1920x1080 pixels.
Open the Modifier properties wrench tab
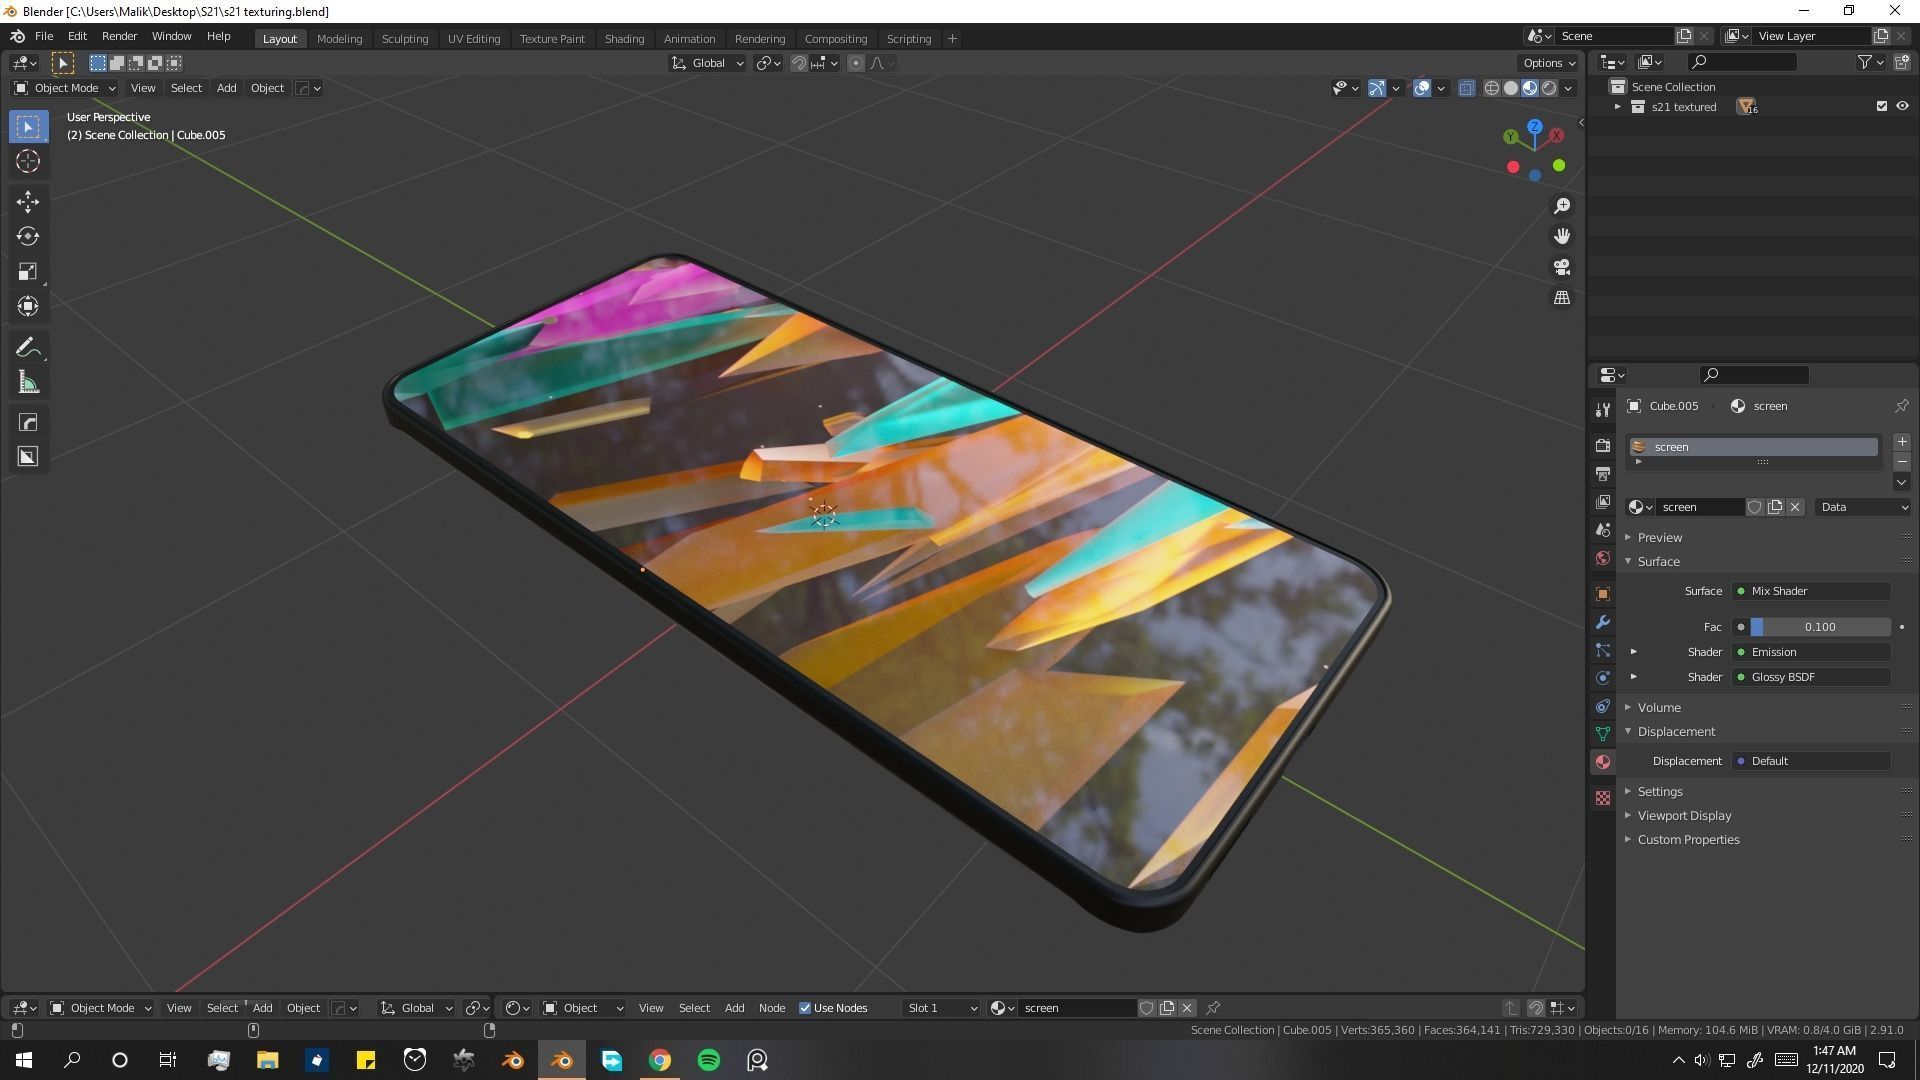(1603, 622)
